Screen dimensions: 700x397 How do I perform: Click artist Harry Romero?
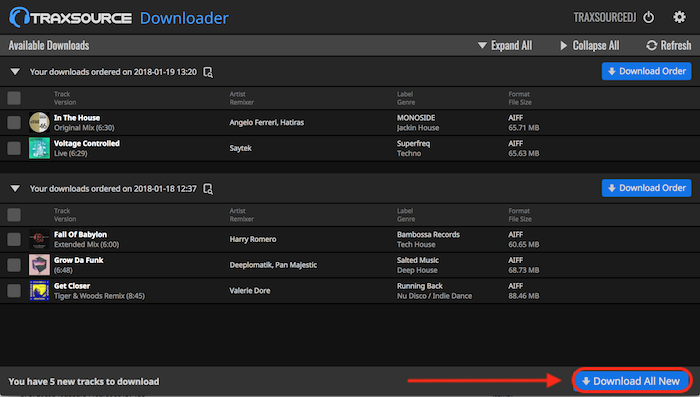(253, 239)
